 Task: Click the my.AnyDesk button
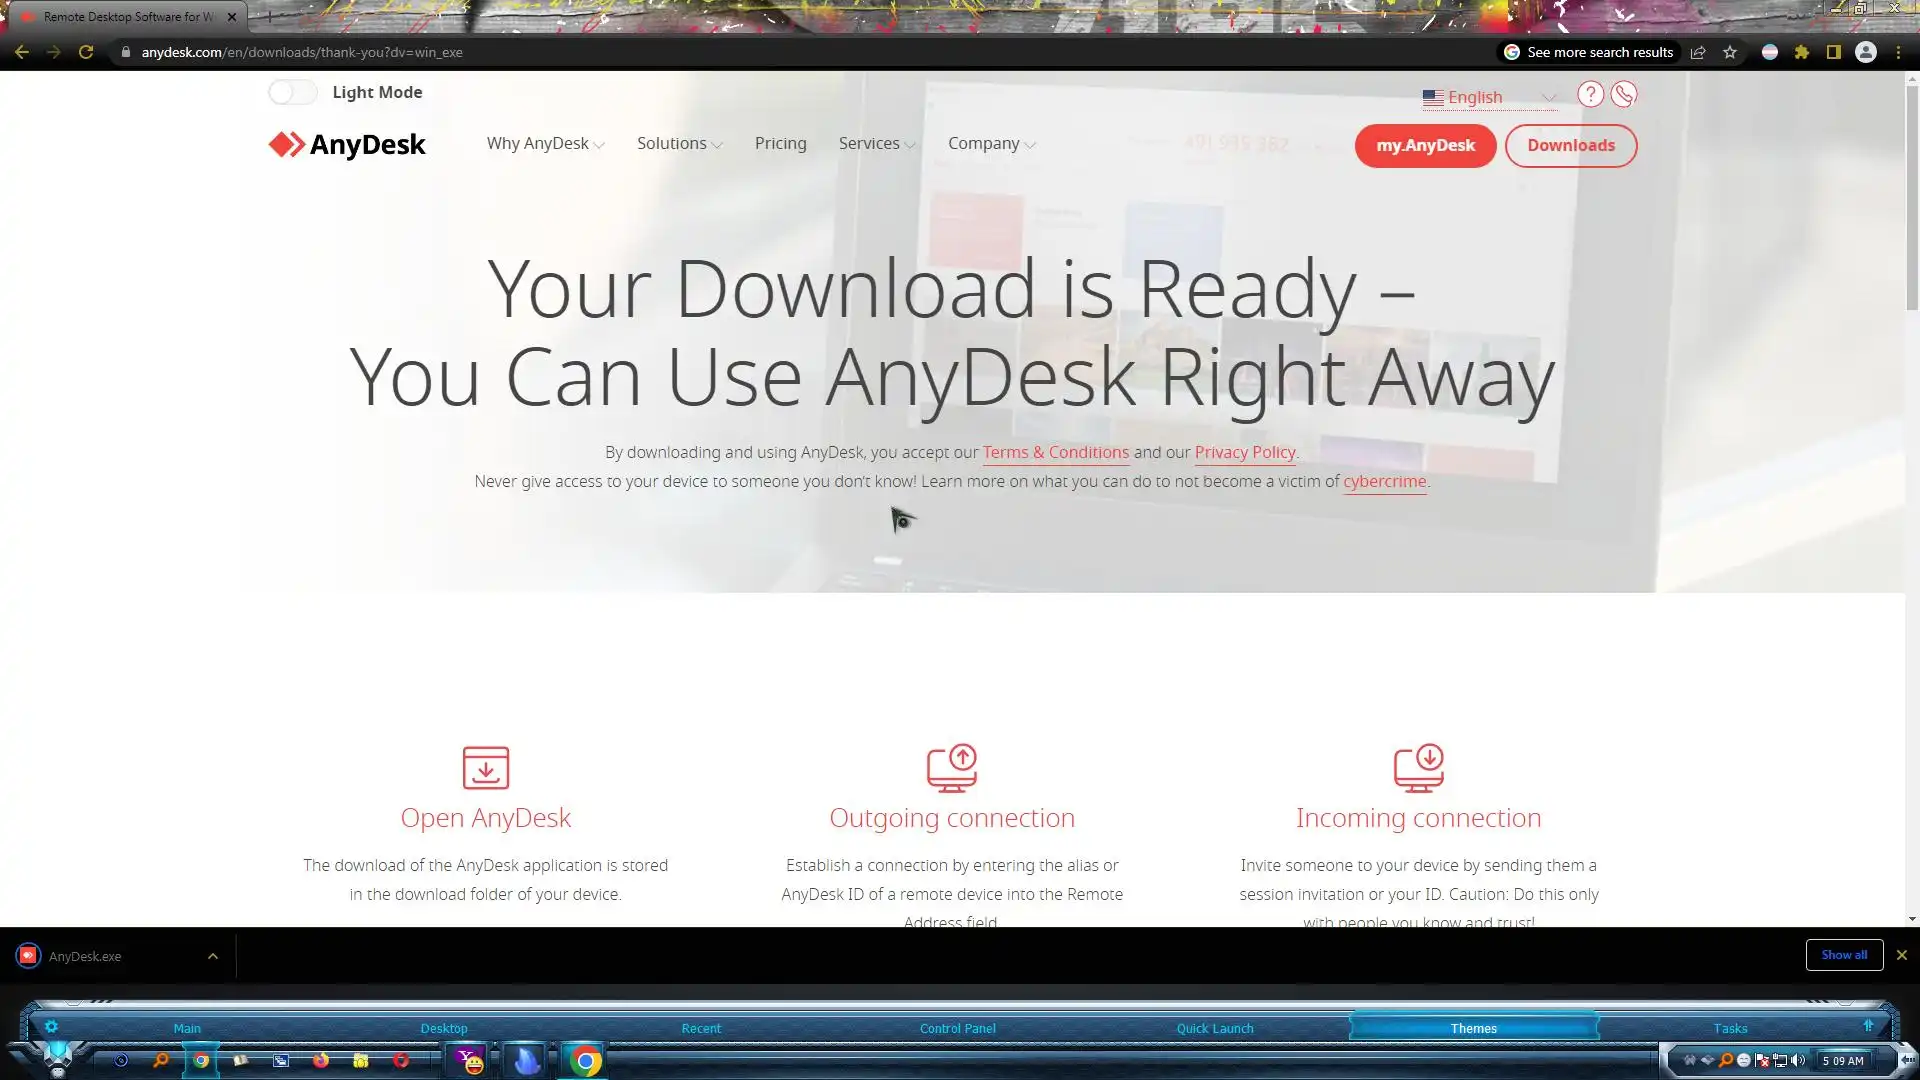pyautogui.click(x=1425, y=146)
